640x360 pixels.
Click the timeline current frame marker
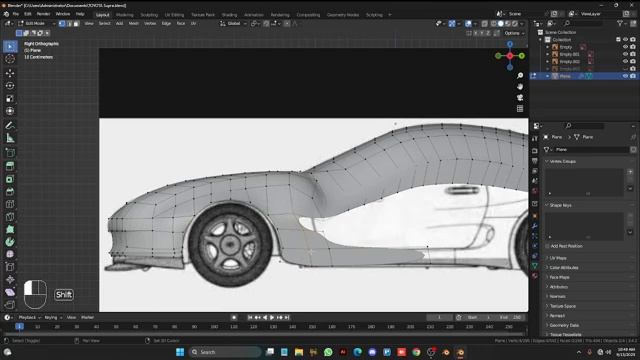tap(19, 327)
